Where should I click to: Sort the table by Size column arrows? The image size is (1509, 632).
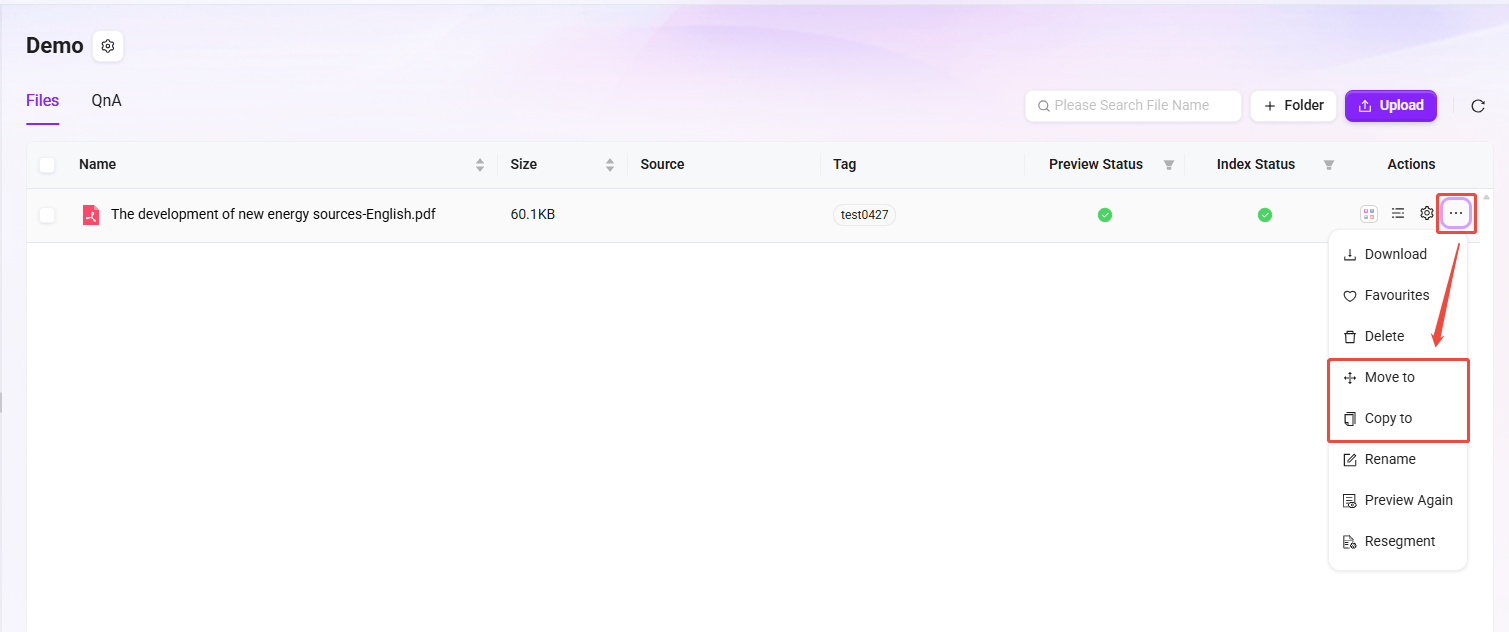point(610,165)
